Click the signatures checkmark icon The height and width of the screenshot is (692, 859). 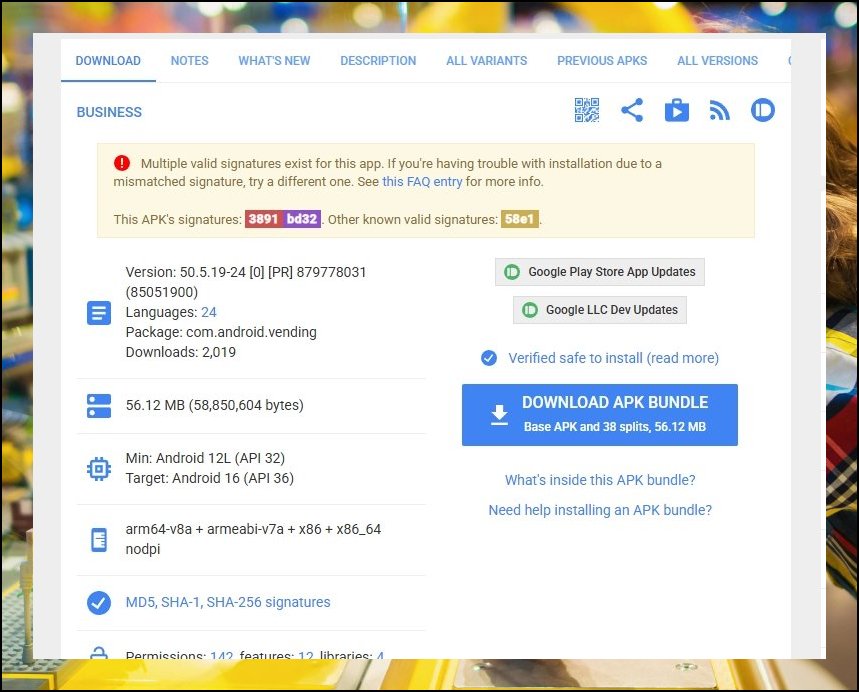(99, 603)
